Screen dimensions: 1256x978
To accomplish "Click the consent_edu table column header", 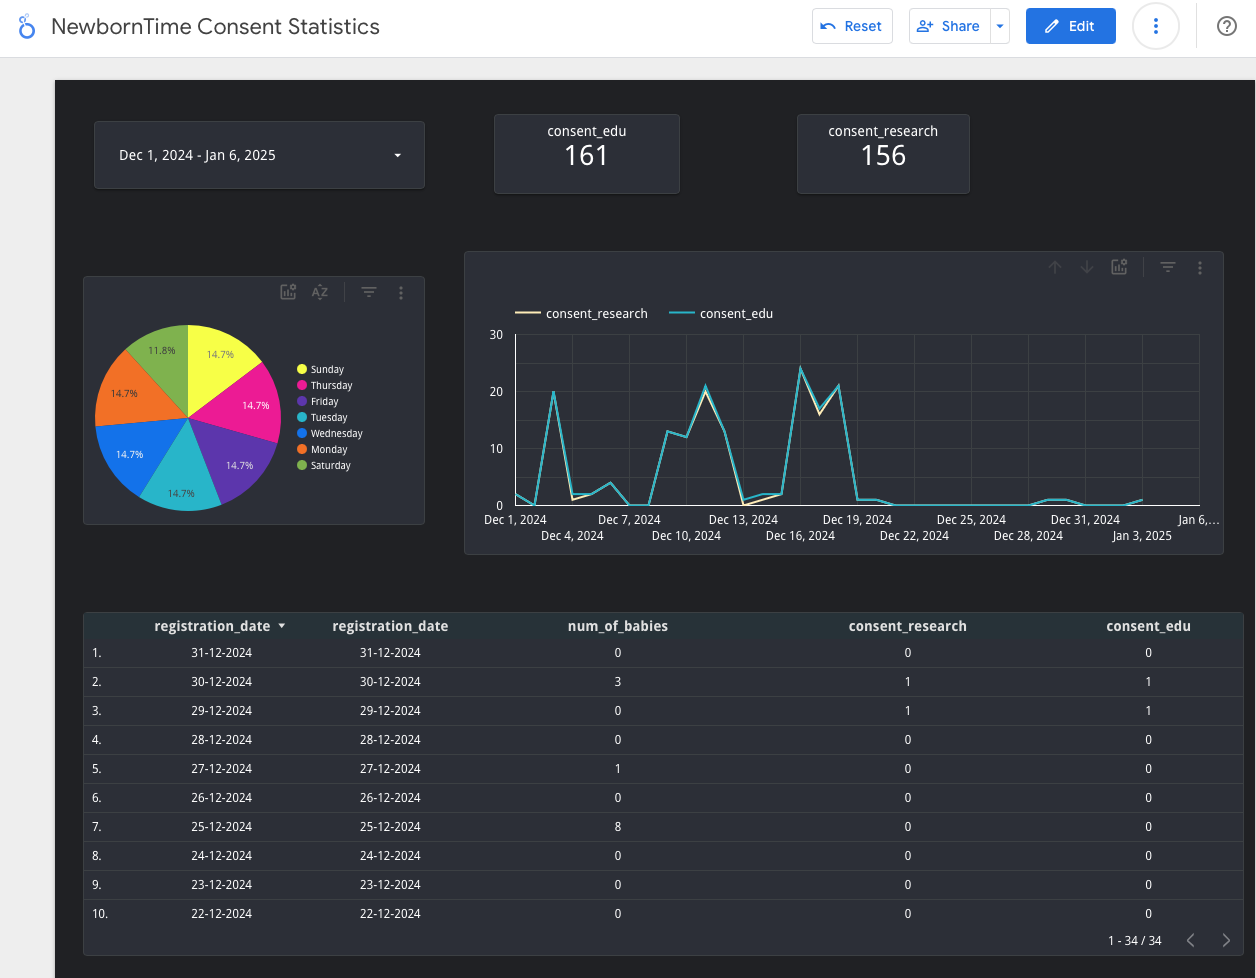I will click(1148, 626).
